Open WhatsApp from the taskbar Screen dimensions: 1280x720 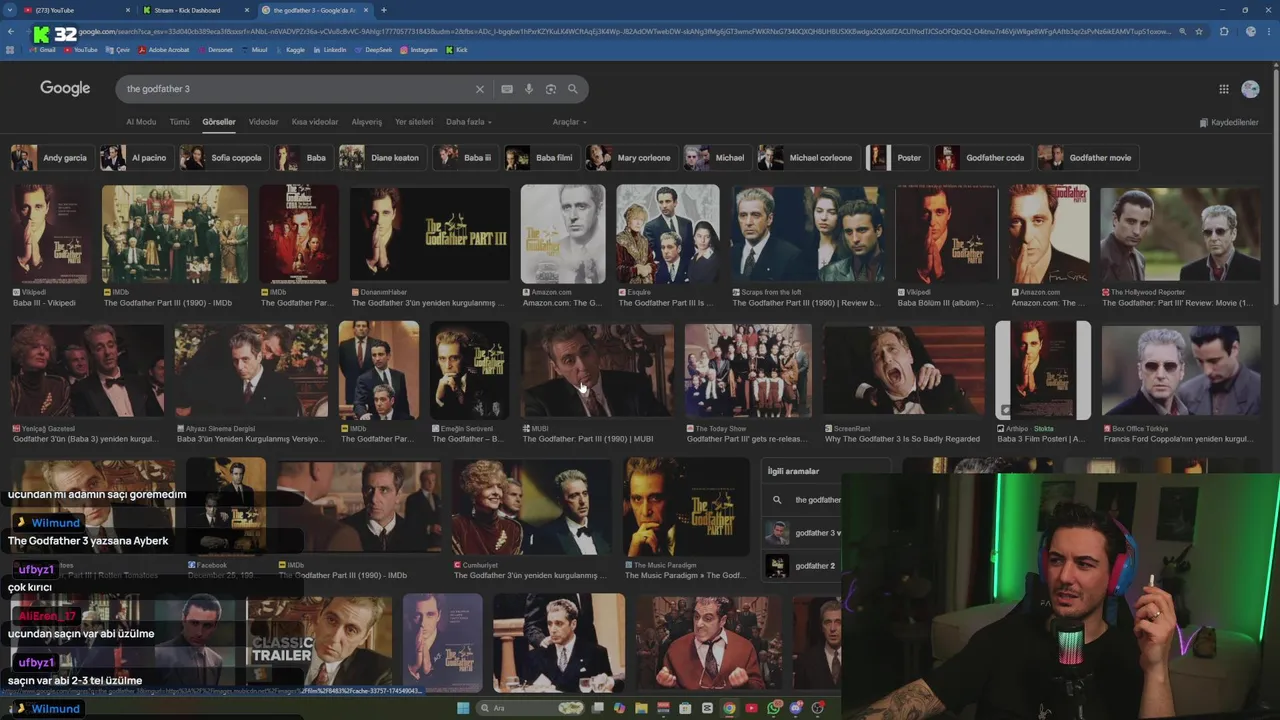pos(774,708)
